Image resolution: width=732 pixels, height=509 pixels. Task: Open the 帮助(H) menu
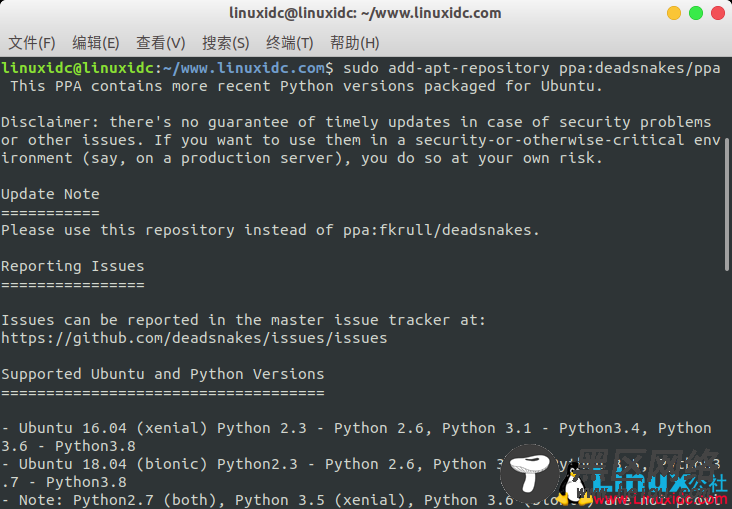click(354, 43)
